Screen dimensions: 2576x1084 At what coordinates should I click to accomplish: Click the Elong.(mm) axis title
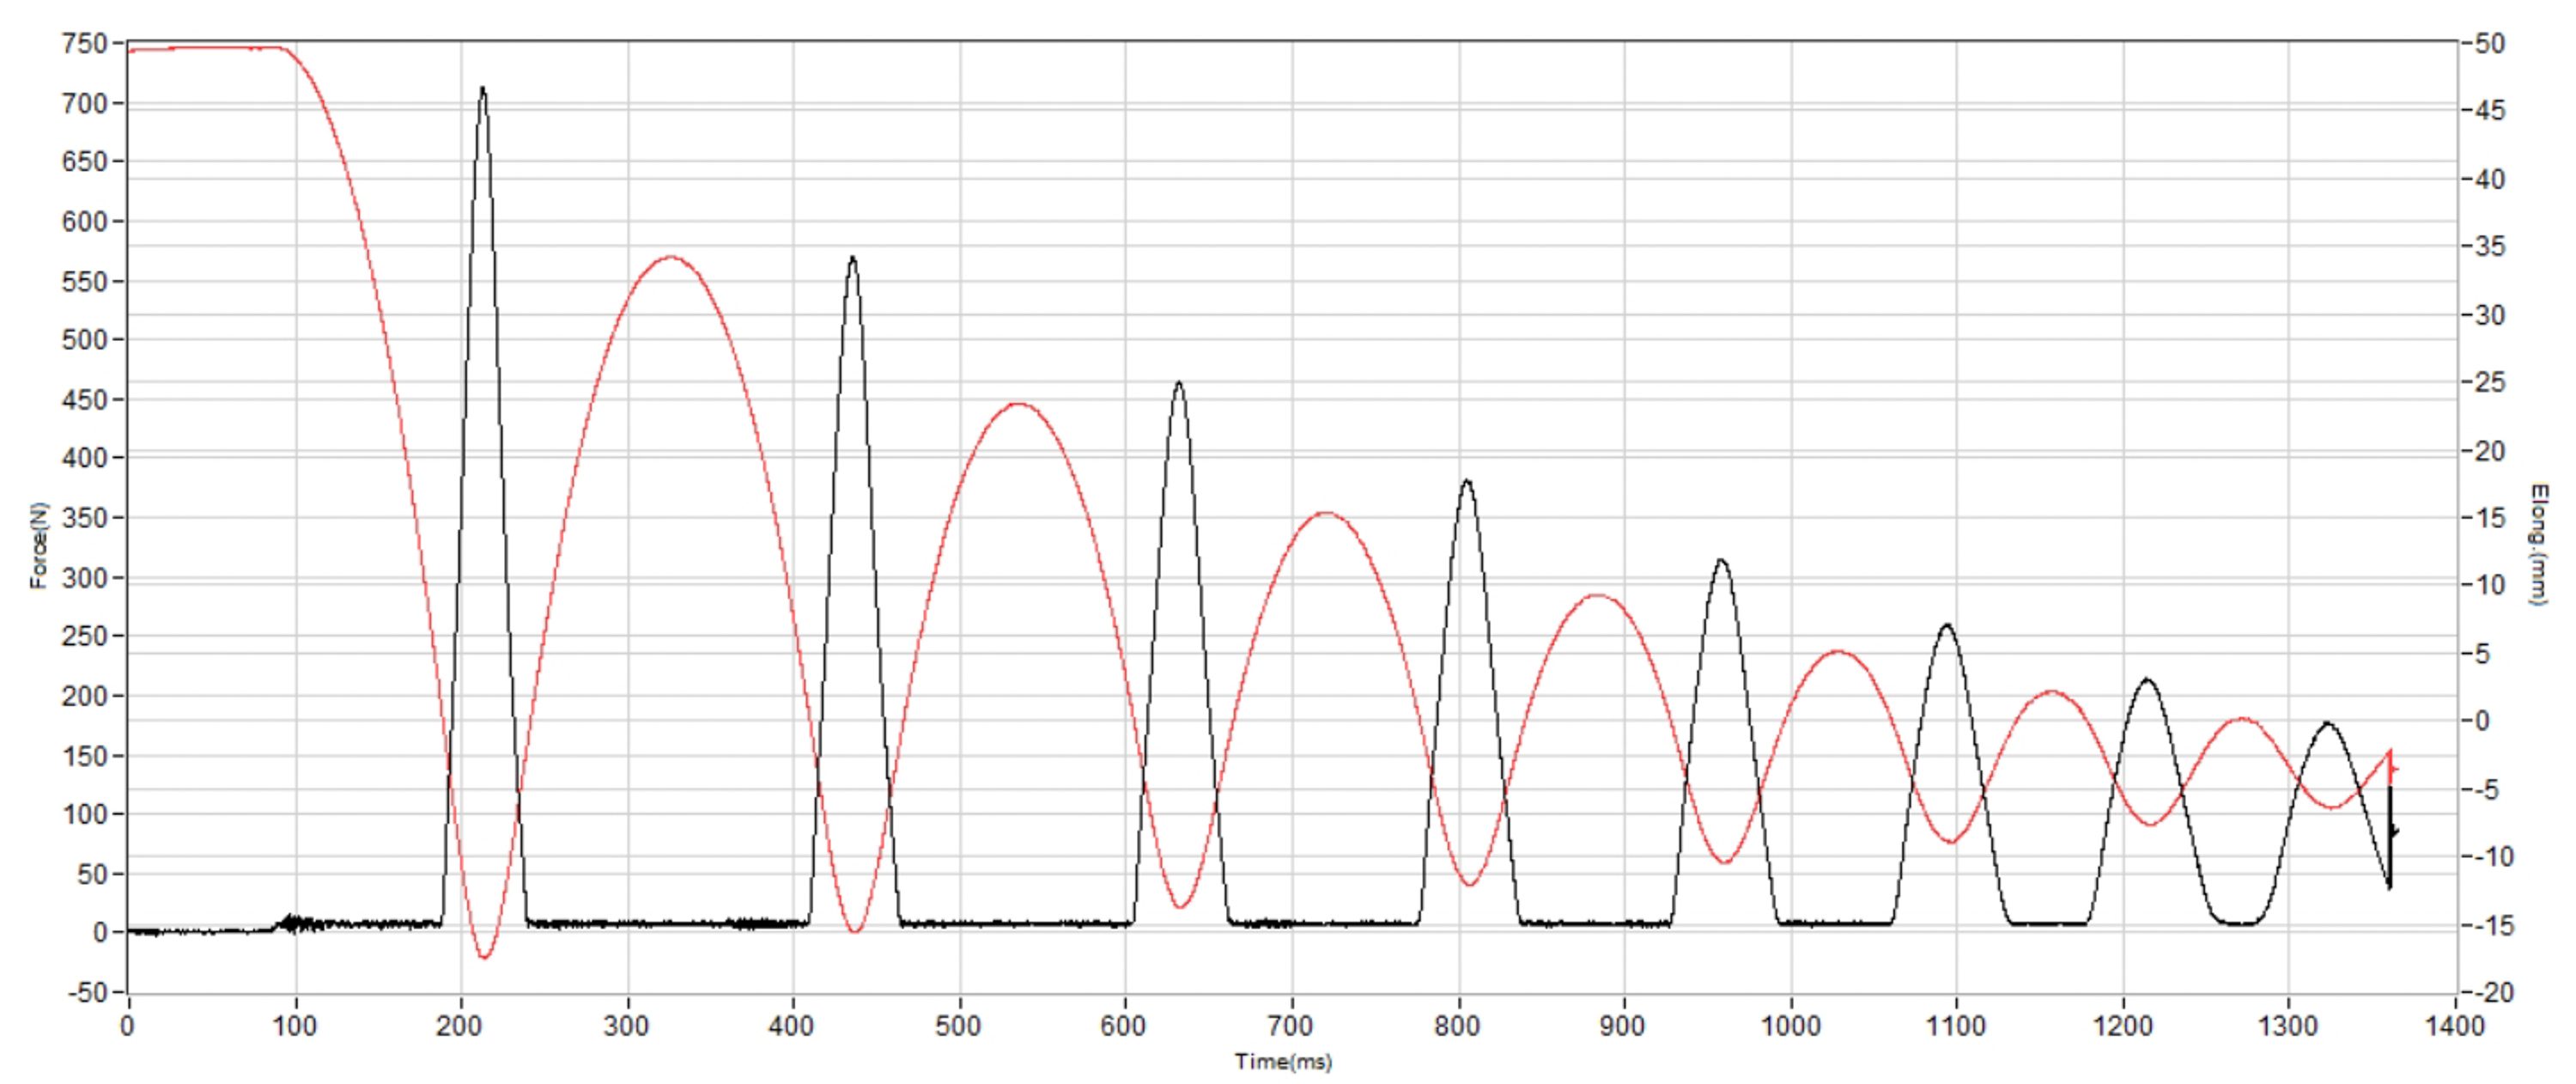pyautogui.click(x=2538, y=545)
